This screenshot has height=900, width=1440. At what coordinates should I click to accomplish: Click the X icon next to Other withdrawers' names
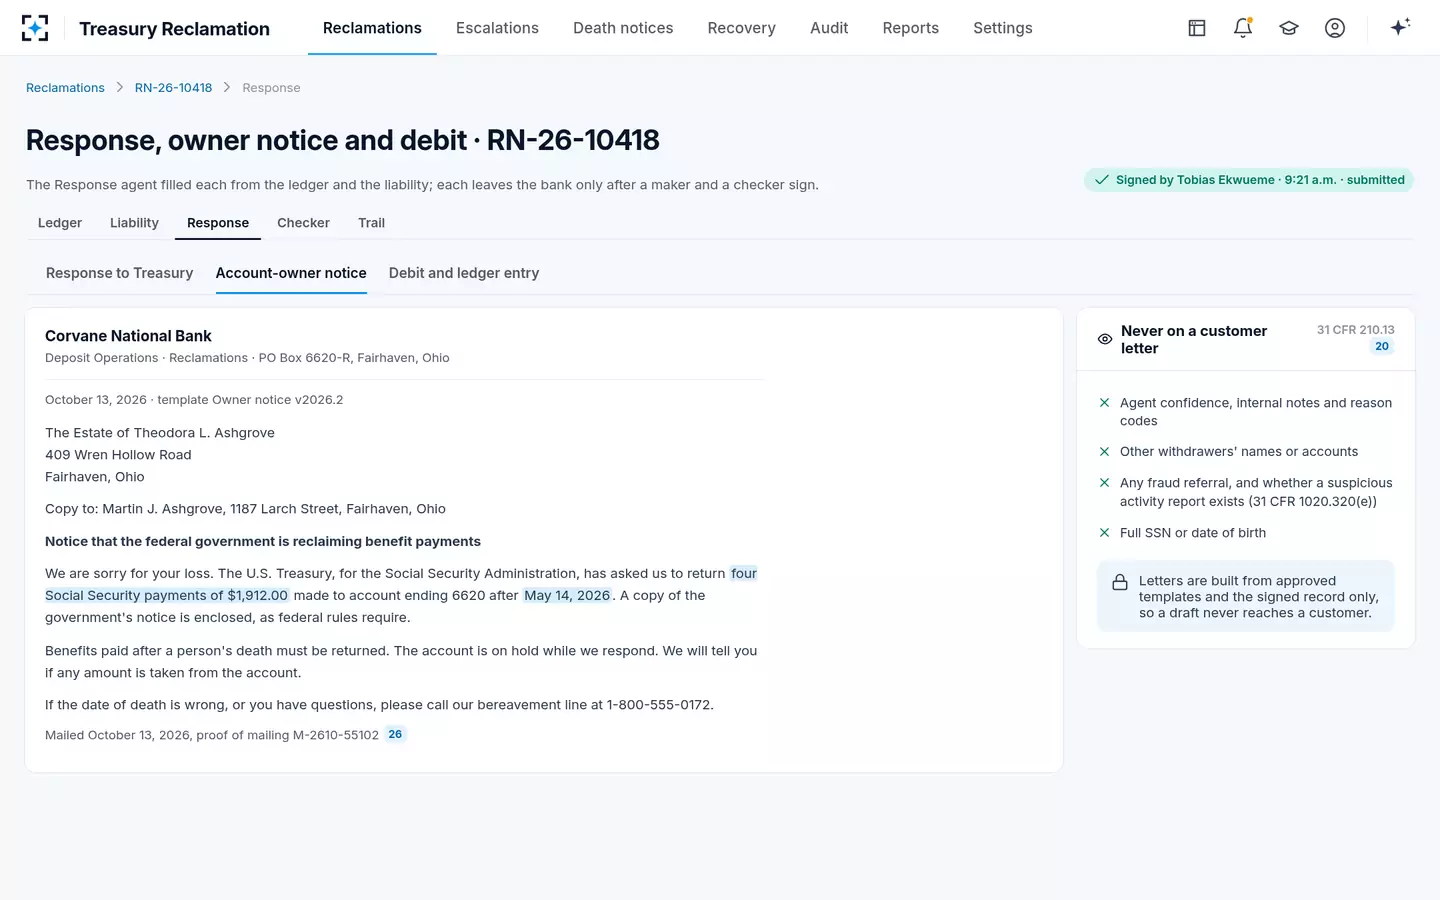coord(1104,452)
